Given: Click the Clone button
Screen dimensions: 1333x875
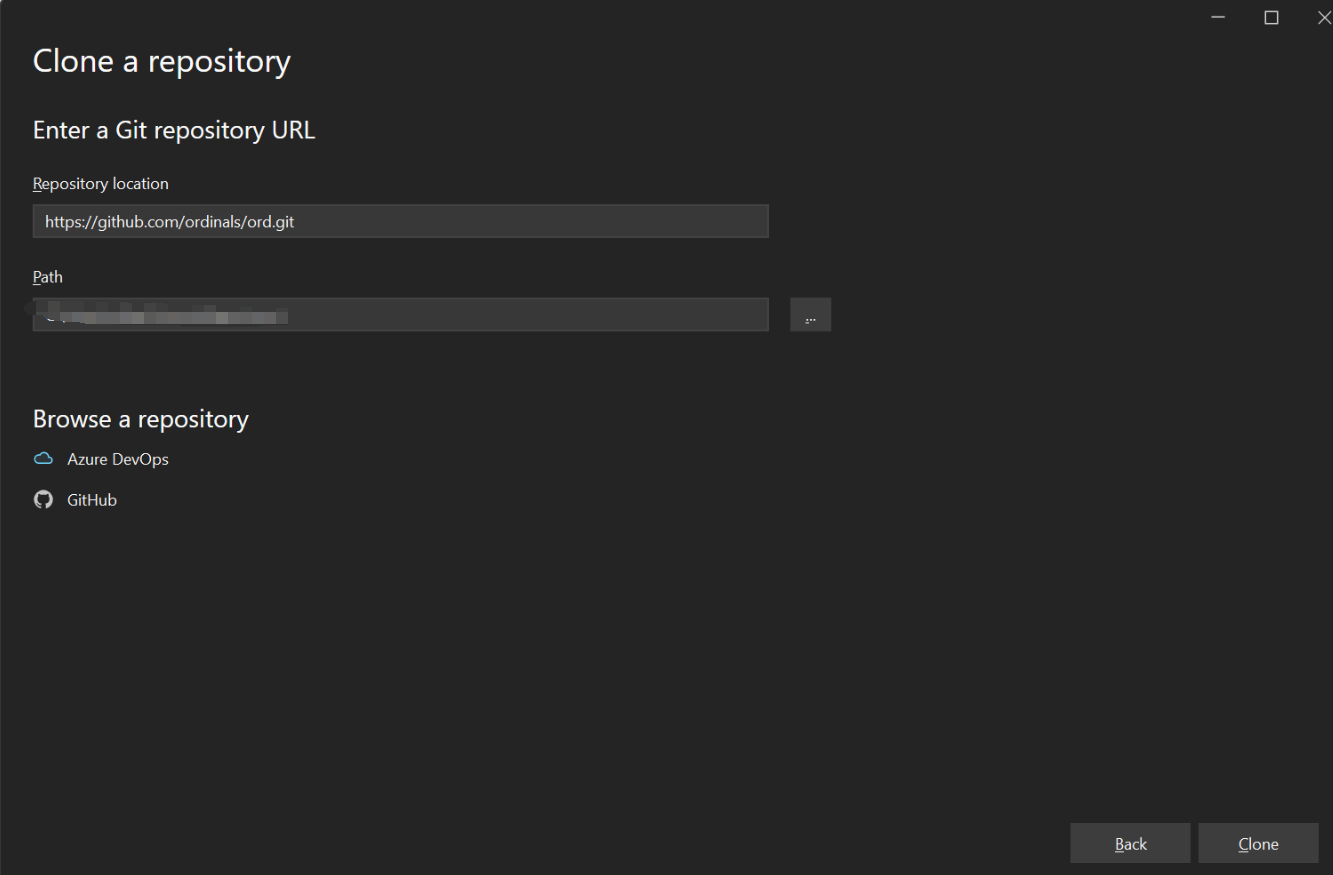Looking at the screenshot, I should point(1258,843).
